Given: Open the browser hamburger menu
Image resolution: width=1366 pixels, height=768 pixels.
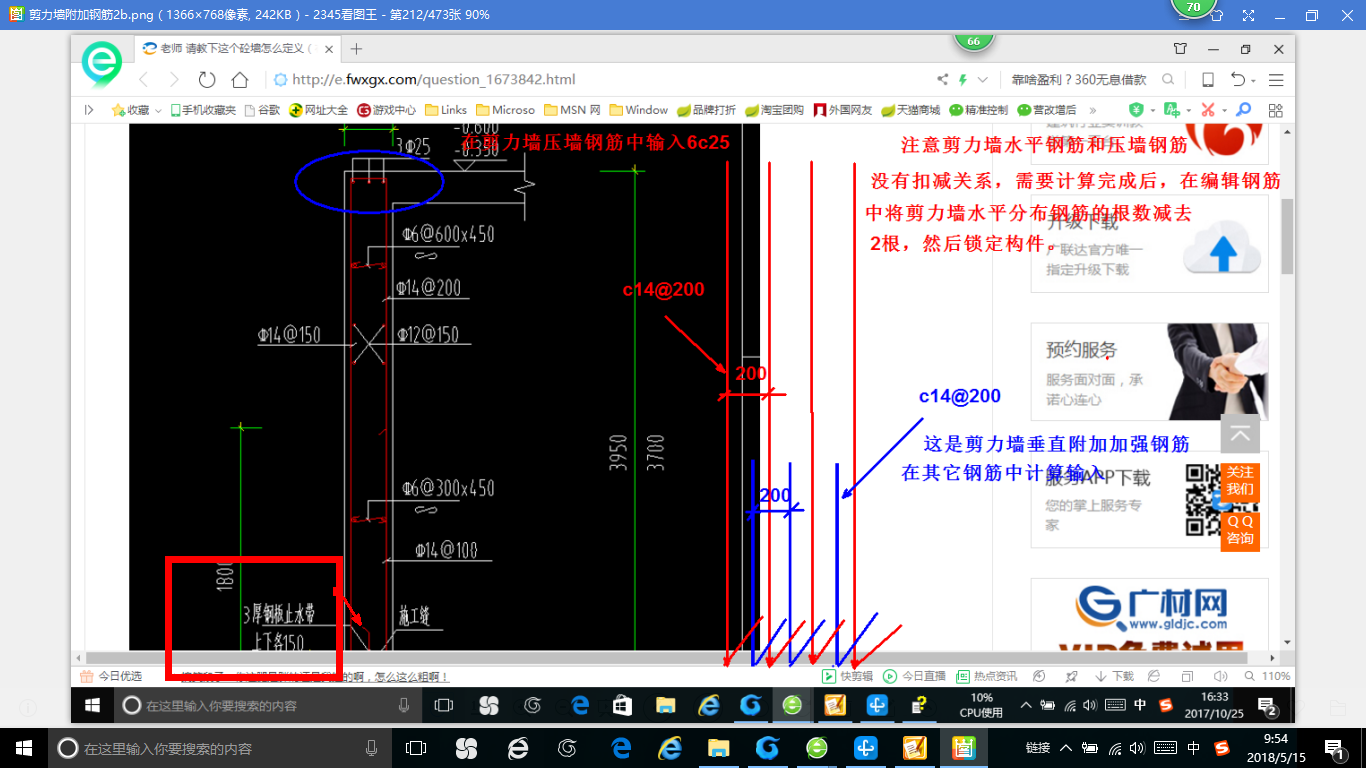Looking at the screenshot, I should [x=1276, y=80].
